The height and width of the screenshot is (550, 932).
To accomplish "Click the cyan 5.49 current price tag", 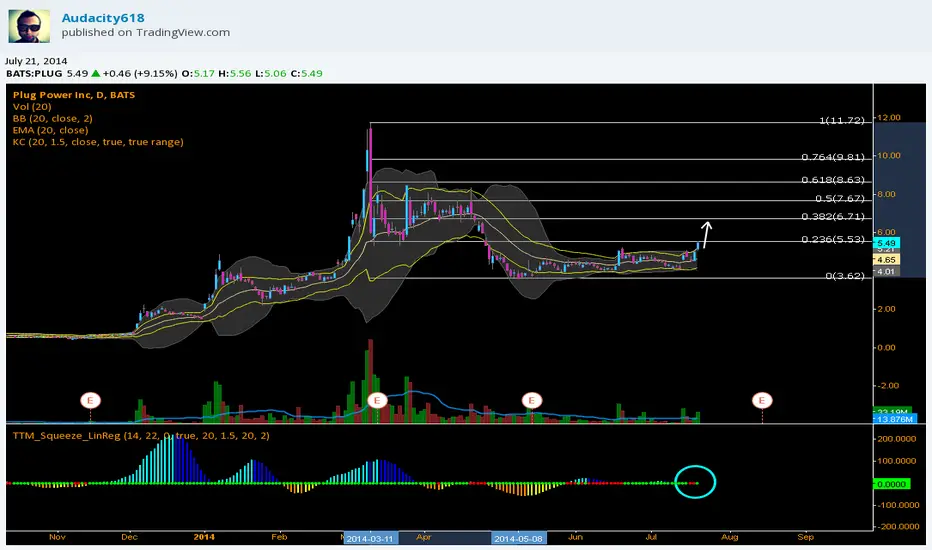I will [x=886, y=243].
